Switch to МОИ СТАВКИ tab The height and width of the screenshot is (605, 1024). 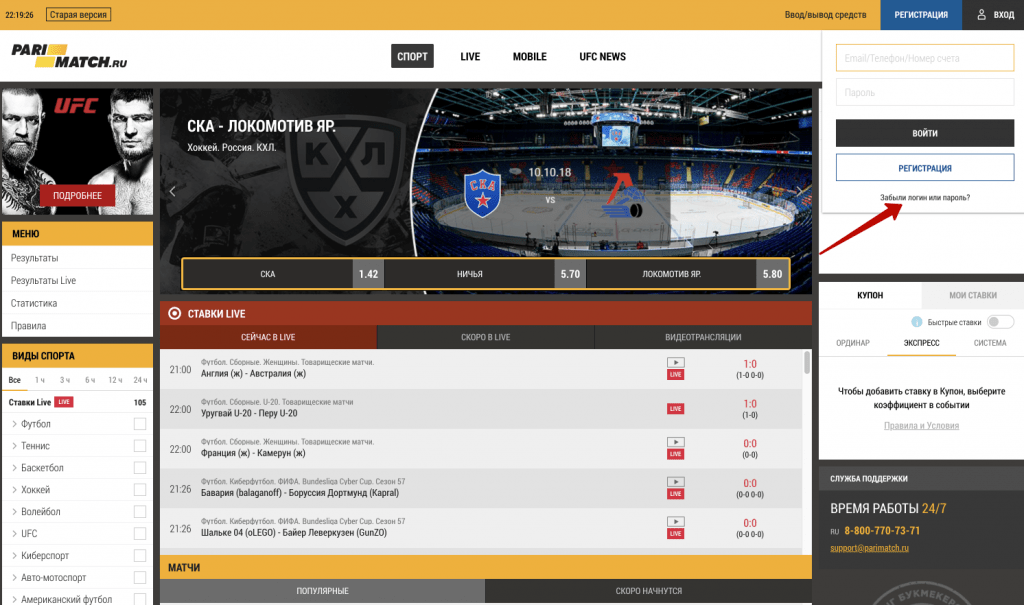[x=972, y=295]
